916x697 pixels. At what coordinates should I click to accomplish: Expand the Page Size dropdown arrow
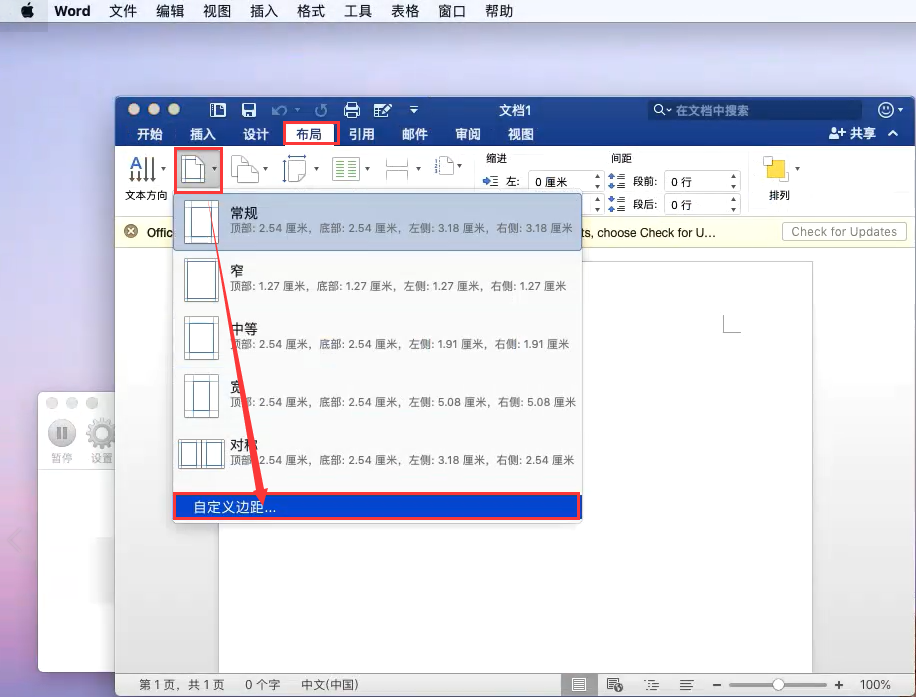(316, 169)
